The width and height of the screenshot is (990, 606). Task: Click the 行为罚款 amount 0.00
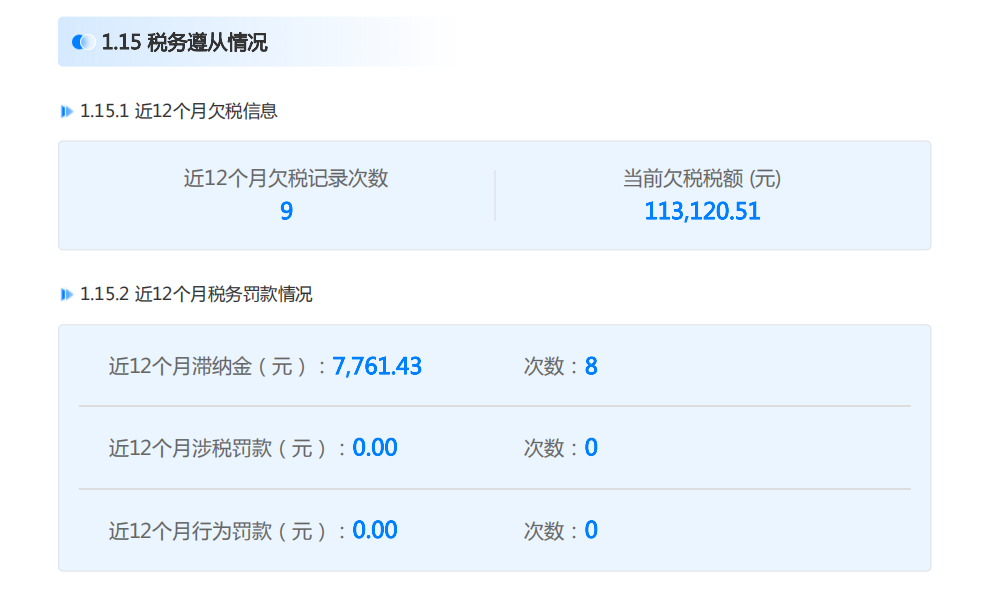(x=375, y=530)
